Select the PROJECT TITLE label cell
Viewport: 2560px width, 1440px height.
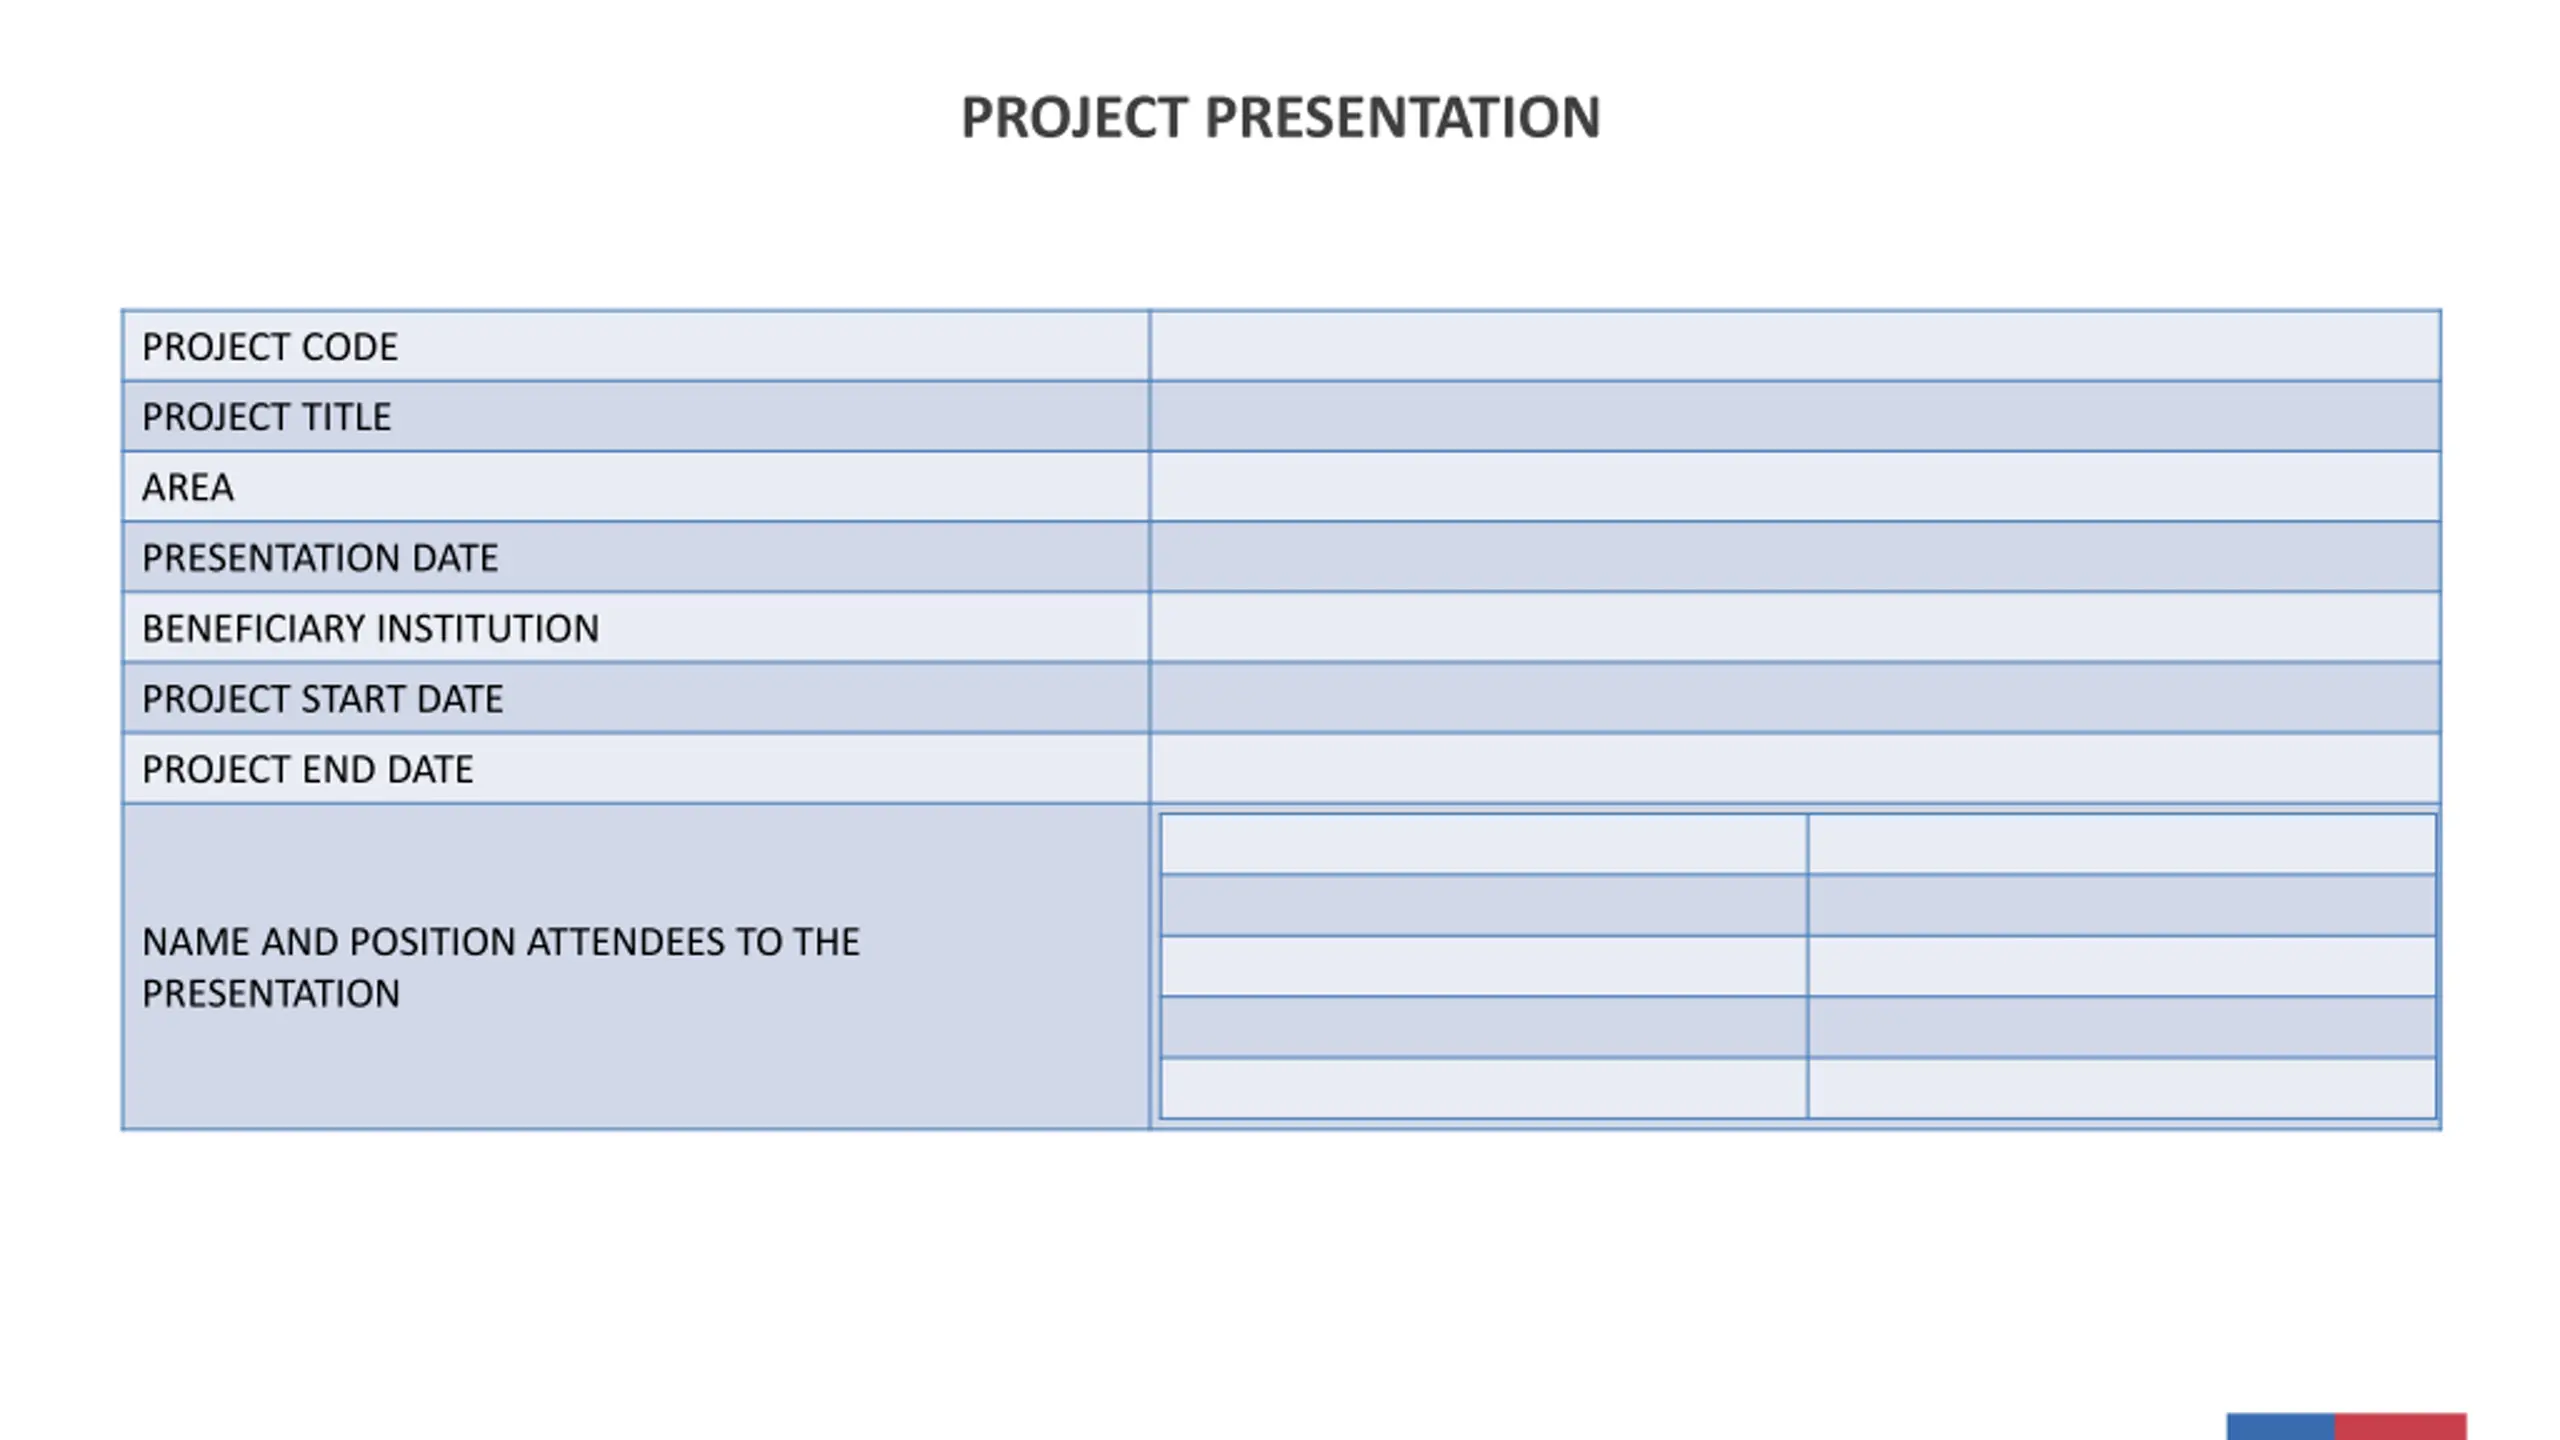click(636, 416)
